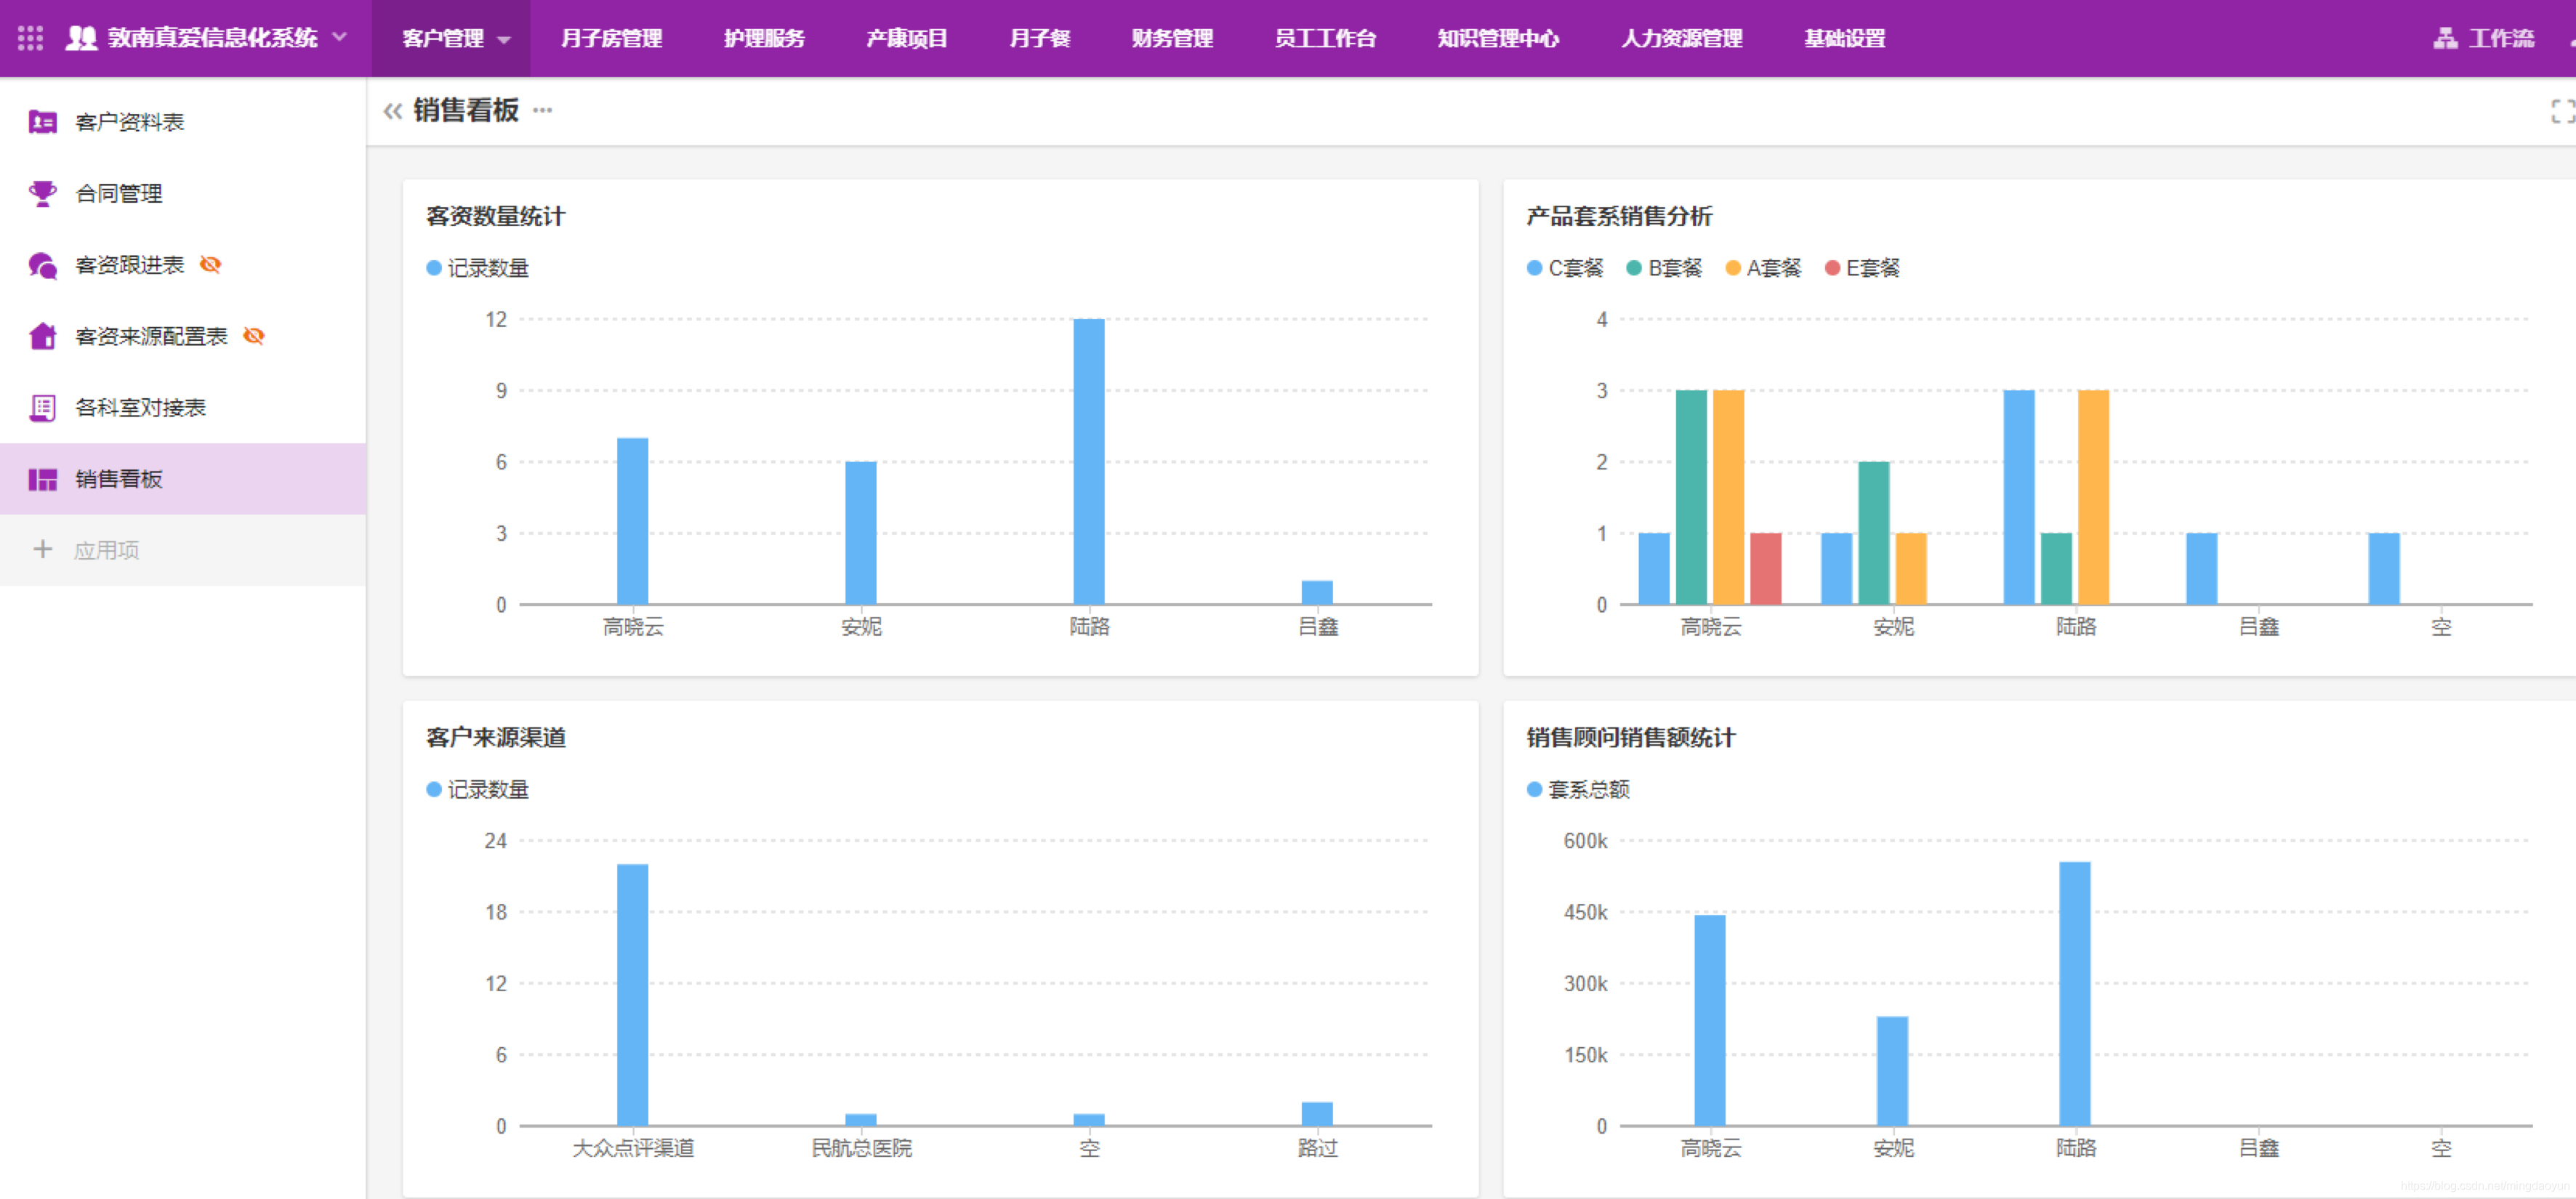This screenshot has width=2576, height=1199.
Task: Toggle the C套餐 legend series
Action: click(1565, 268)
